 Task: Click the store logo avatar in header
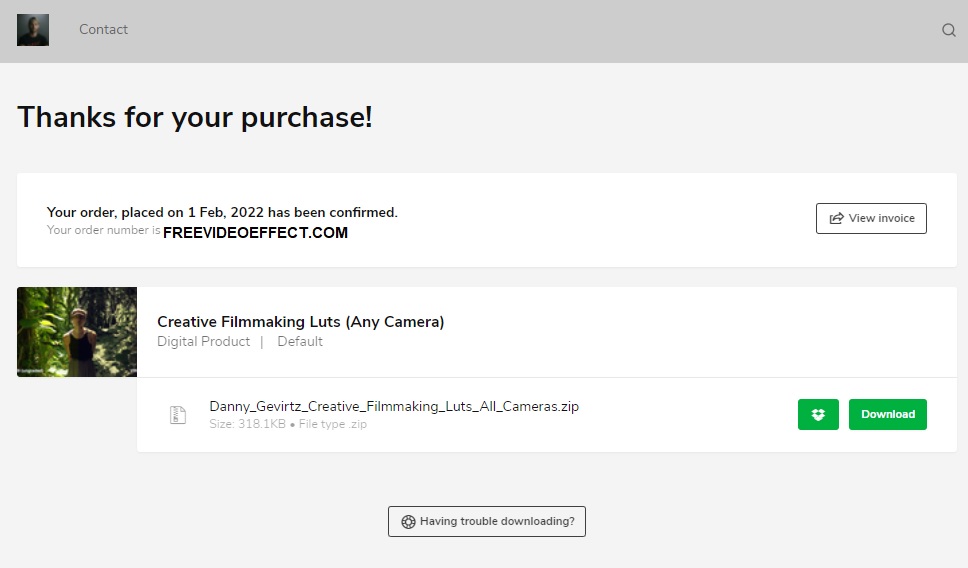(33, 30)
